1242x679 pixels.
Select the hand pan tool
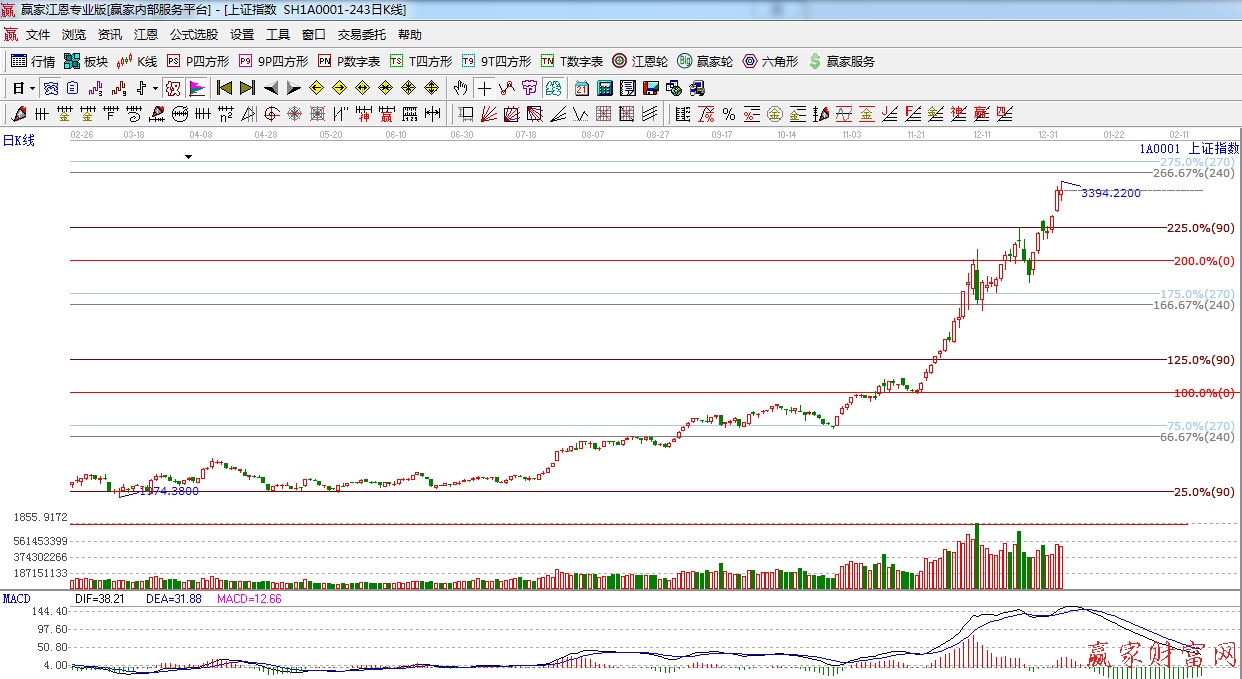460,88
